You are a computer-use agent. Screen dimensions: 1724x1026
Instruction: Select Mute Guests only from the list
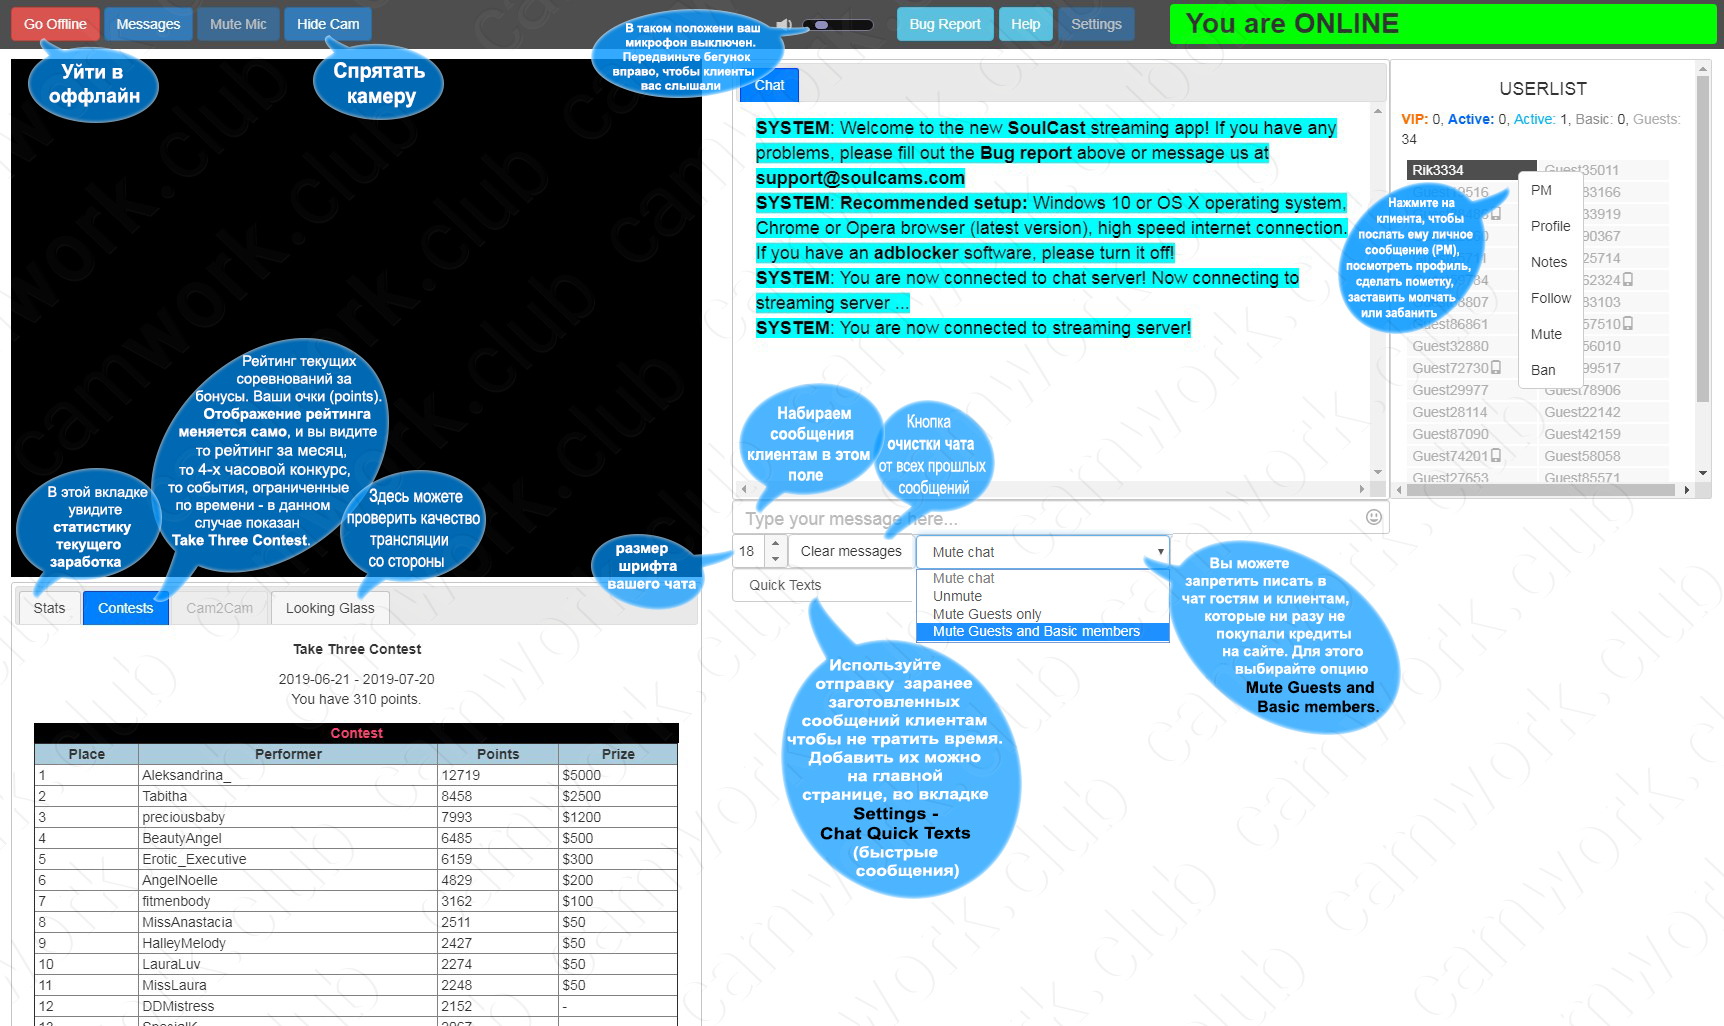[x=987, y=614]
